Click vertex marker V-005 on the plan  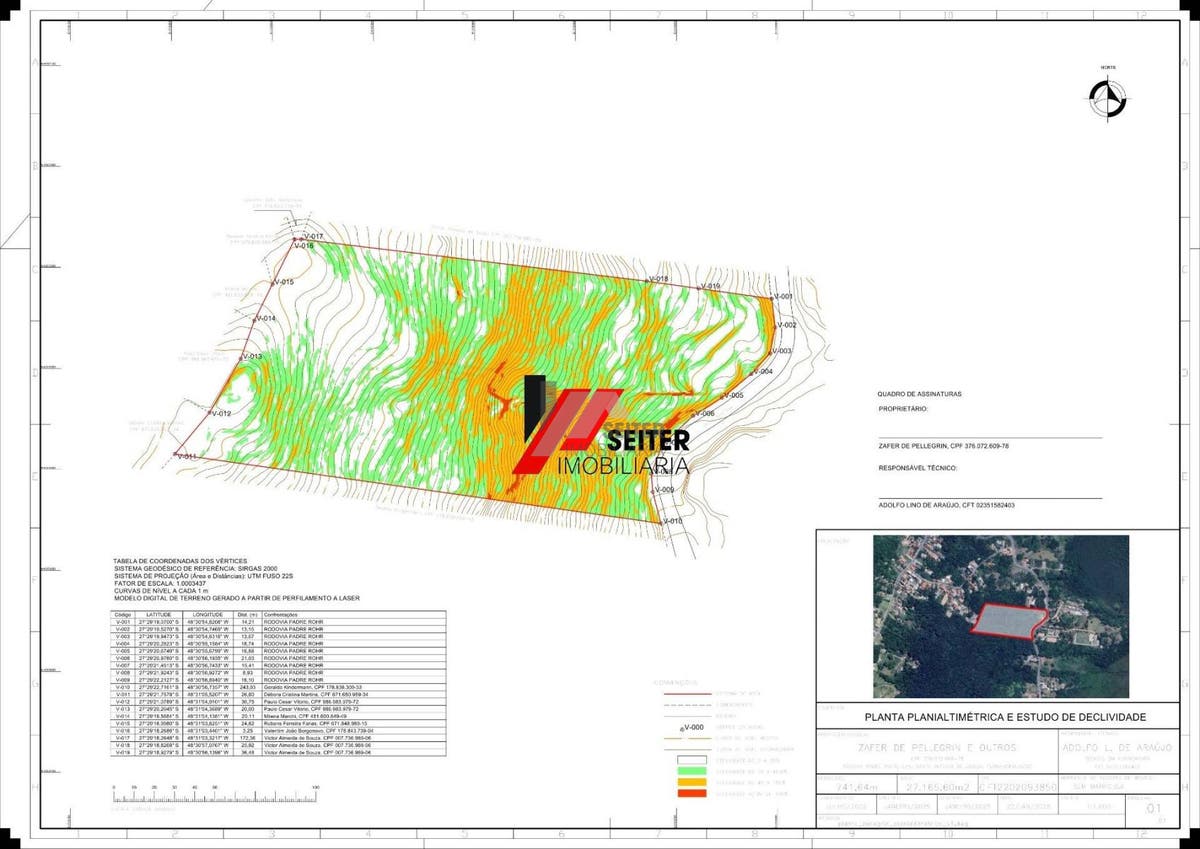pos(732,395)
